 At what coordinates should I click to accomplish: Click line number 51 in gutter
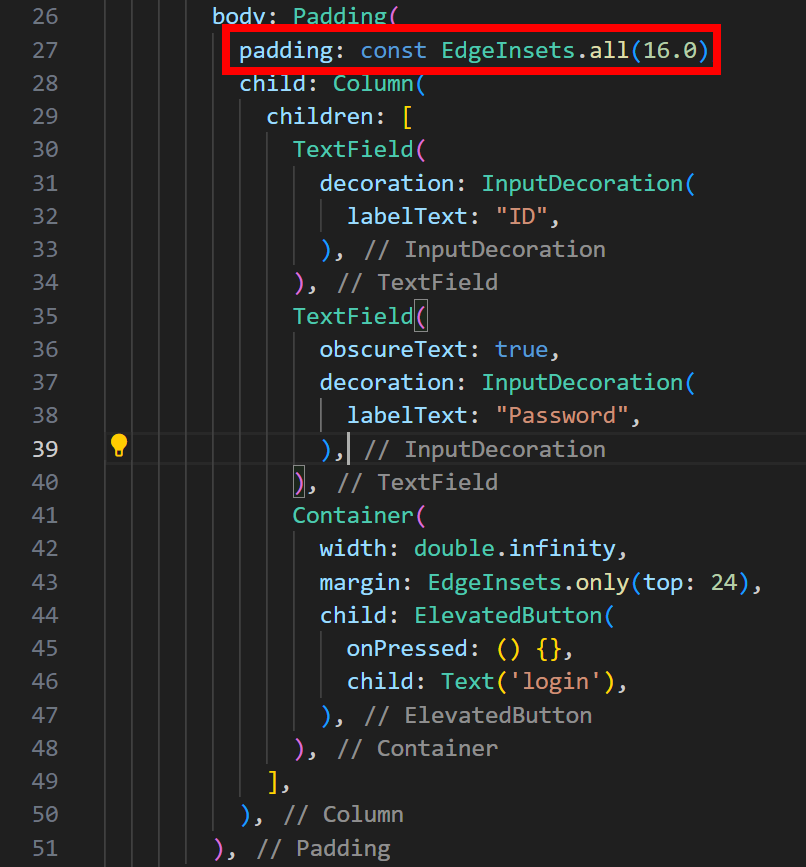(45, 849)
